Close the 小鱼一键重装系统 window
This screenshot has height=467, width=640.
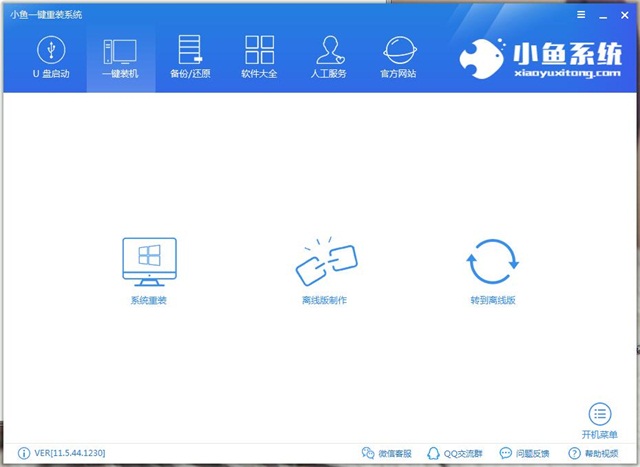[624, 15]
